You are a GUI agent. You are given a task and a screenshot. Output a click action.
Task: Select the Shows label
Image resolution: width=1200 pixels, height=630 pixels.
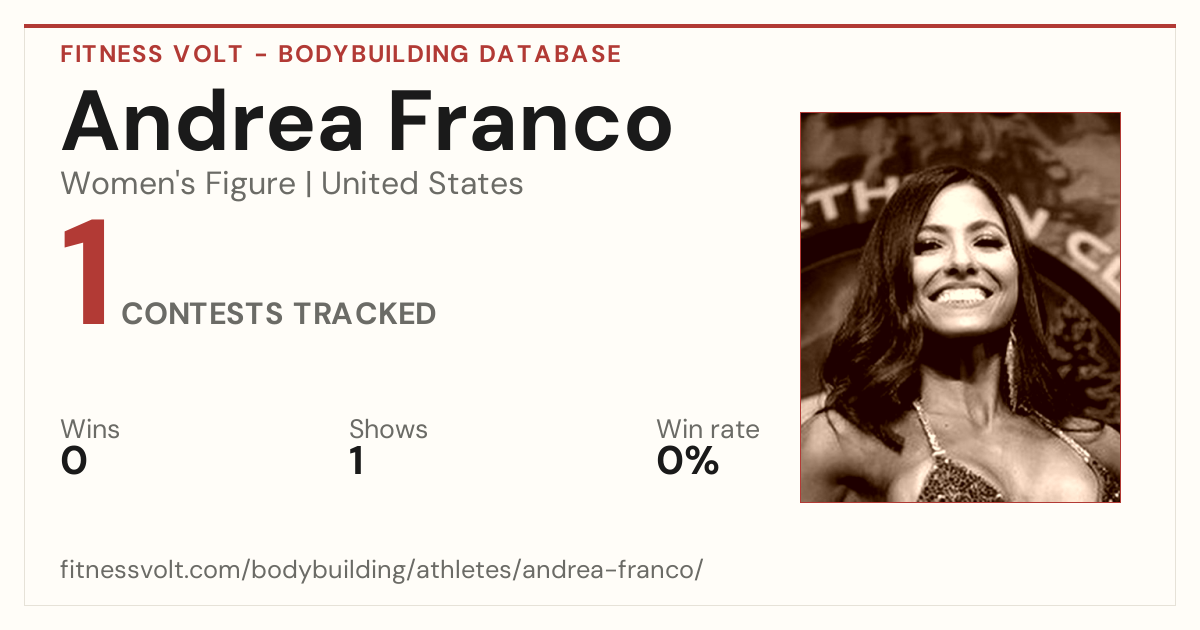pyautogui.click(x=388, y=429)
